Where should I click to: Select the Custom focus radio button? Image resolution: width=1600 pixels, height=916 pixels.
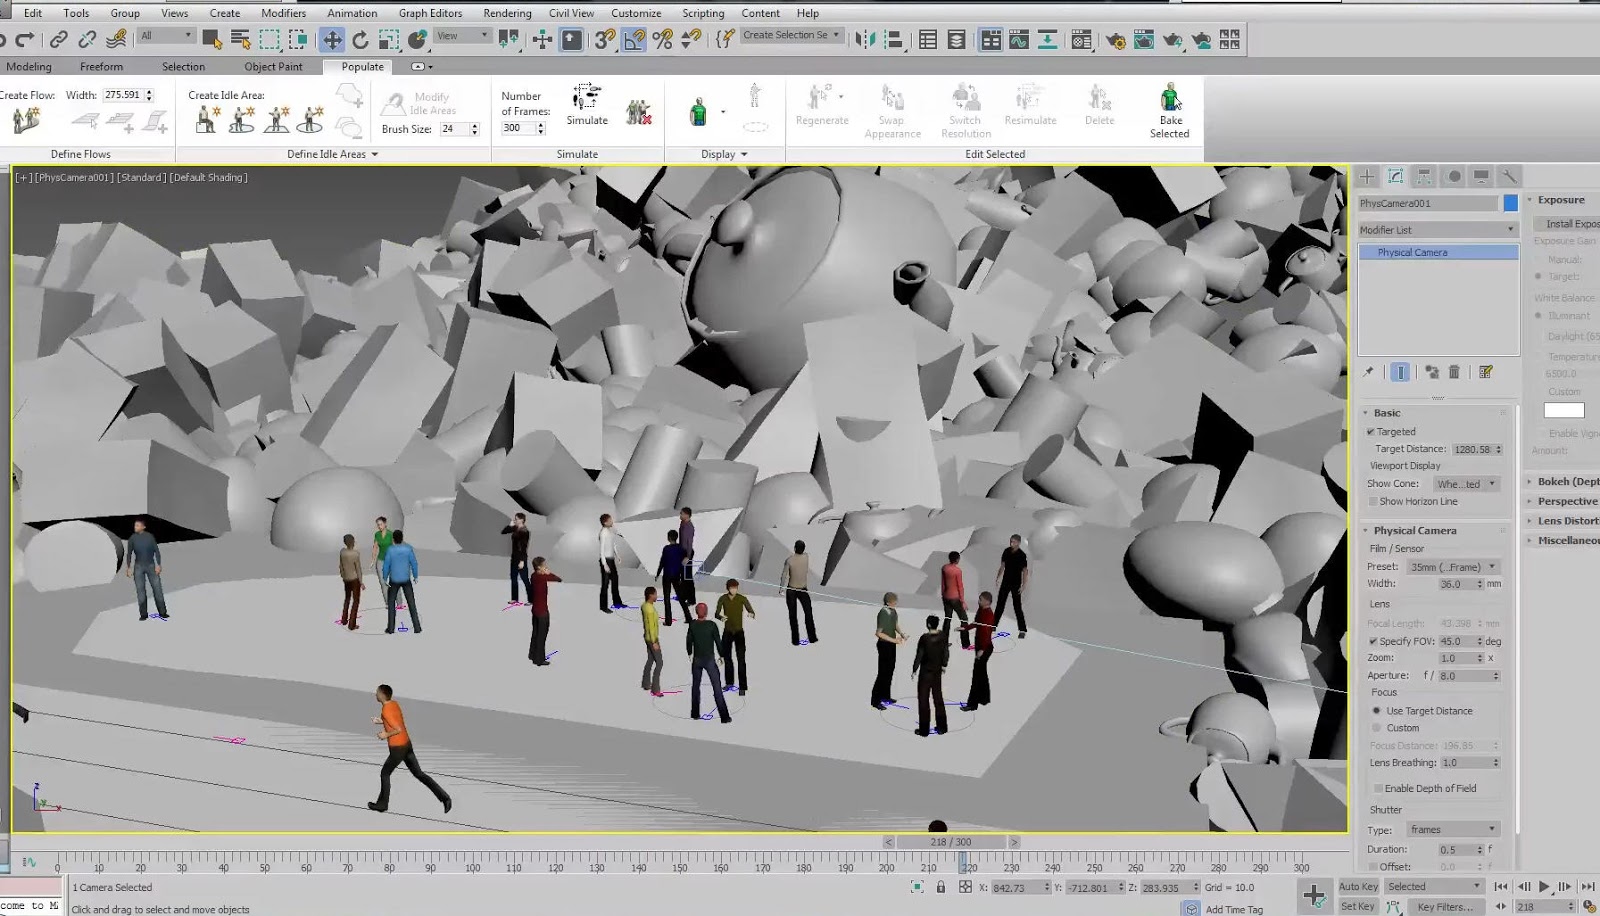pos(1377,728)
